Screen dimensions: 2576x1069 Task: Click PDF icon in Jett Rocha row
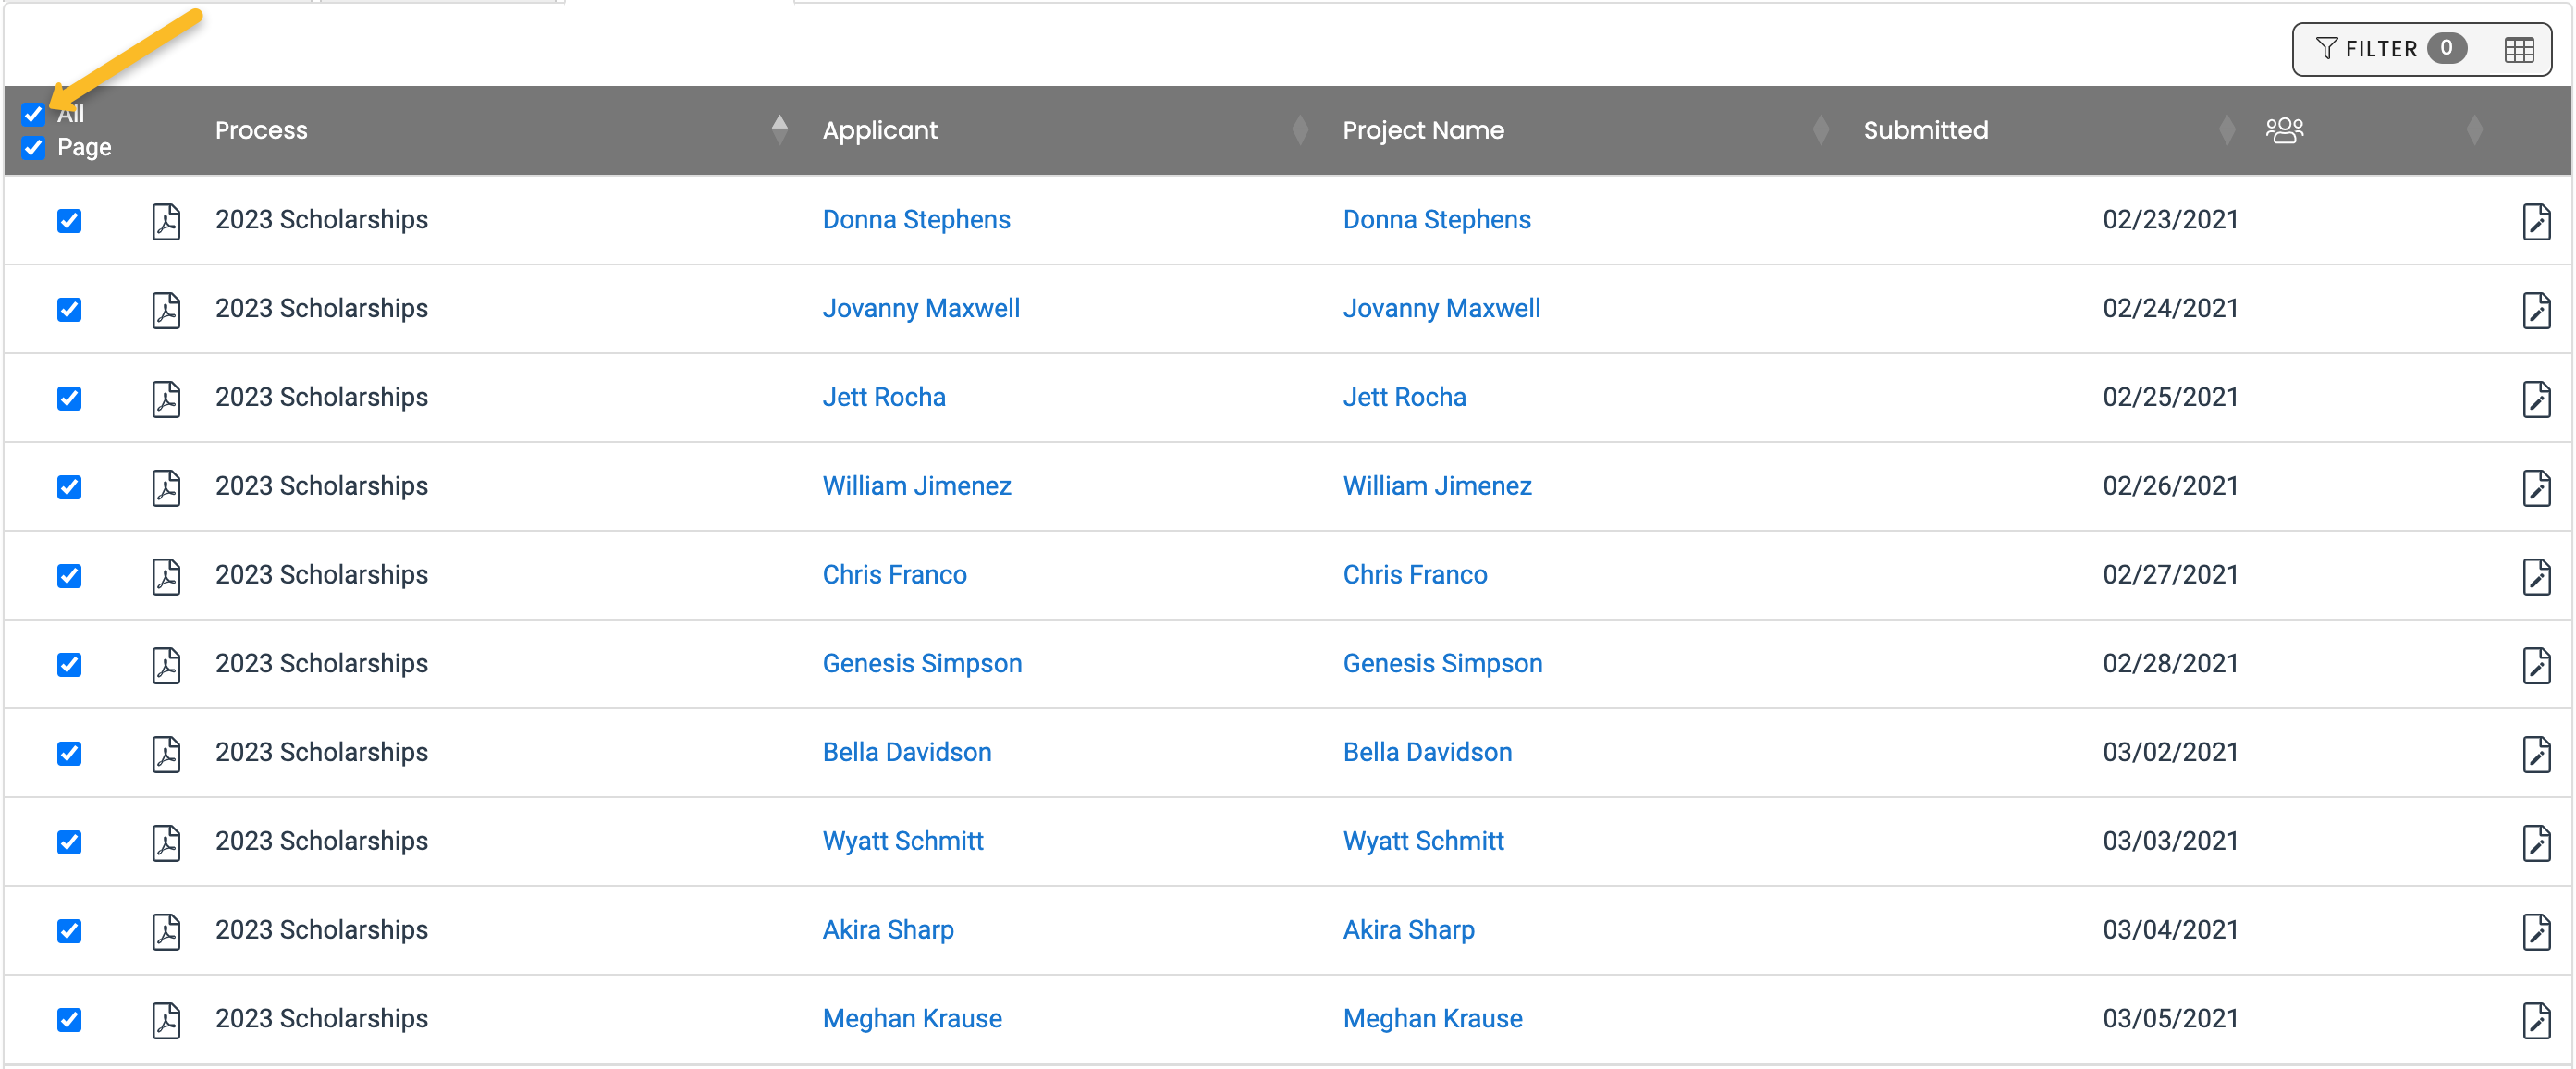tap(166, 399)
